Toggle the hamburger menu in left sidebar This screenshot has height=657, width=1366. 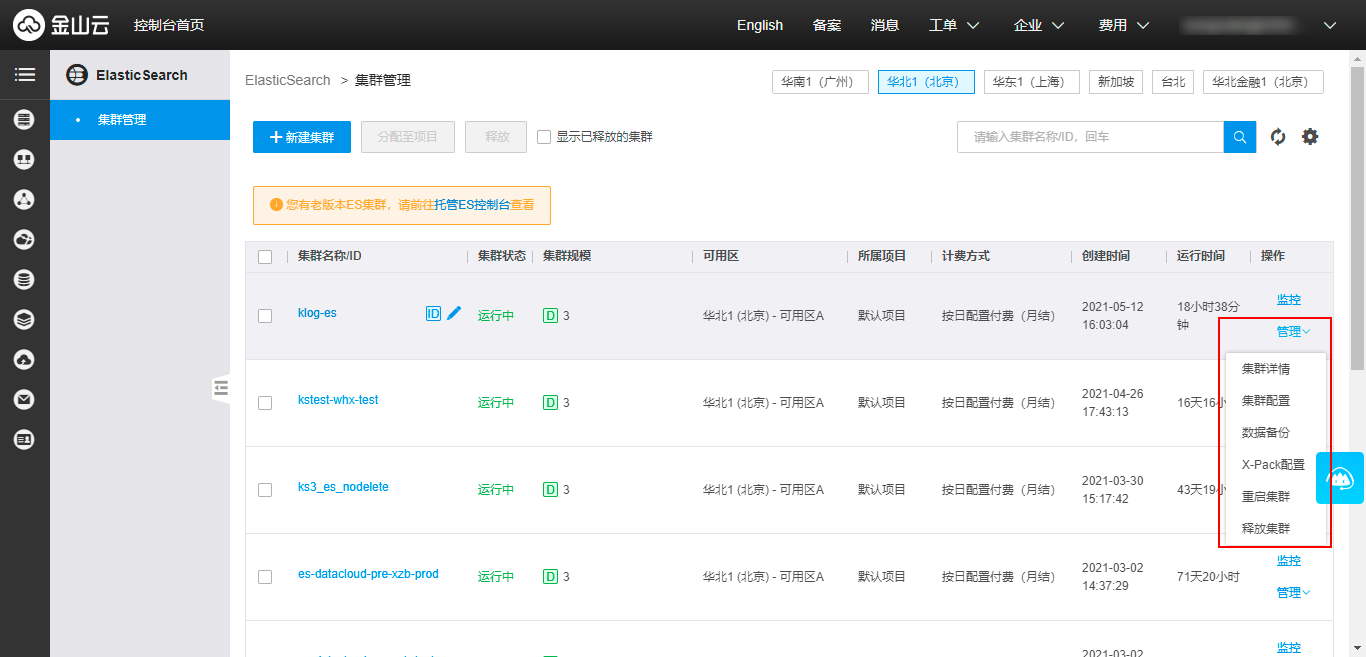click(24, 75)
